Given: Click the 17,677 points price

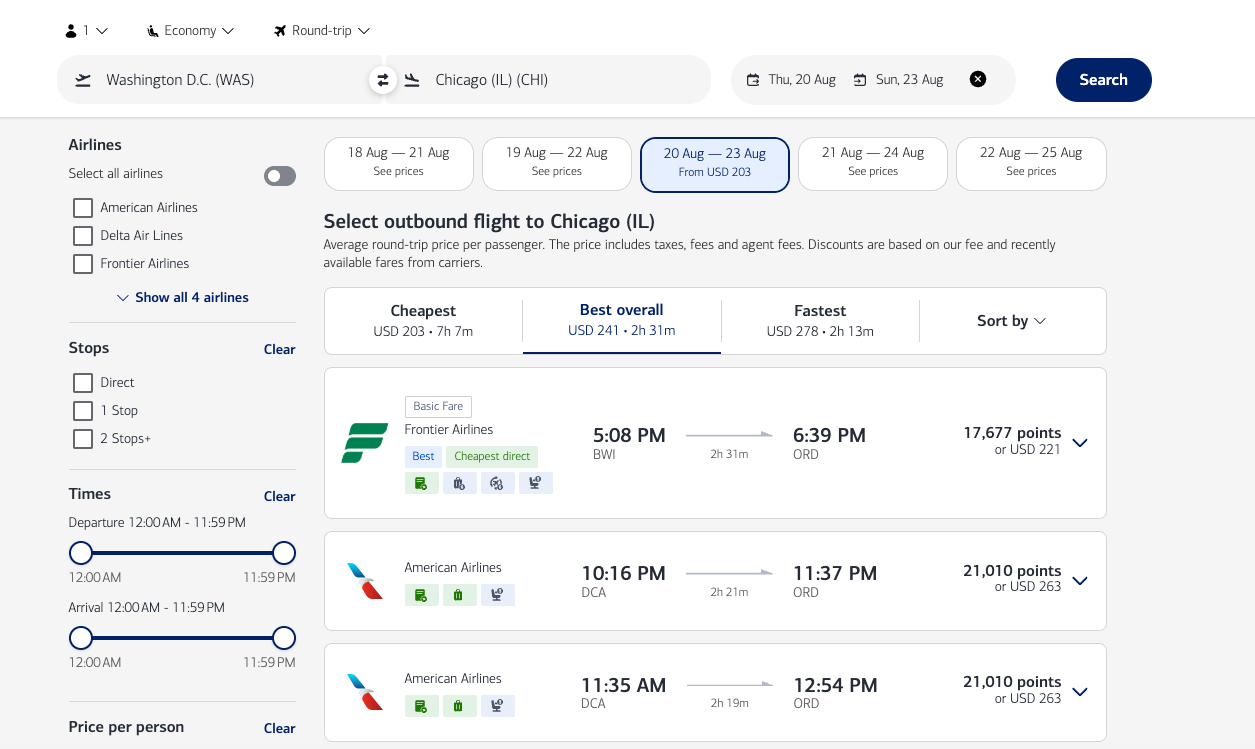Looking at the screenshot, I should pos(1012,433).
